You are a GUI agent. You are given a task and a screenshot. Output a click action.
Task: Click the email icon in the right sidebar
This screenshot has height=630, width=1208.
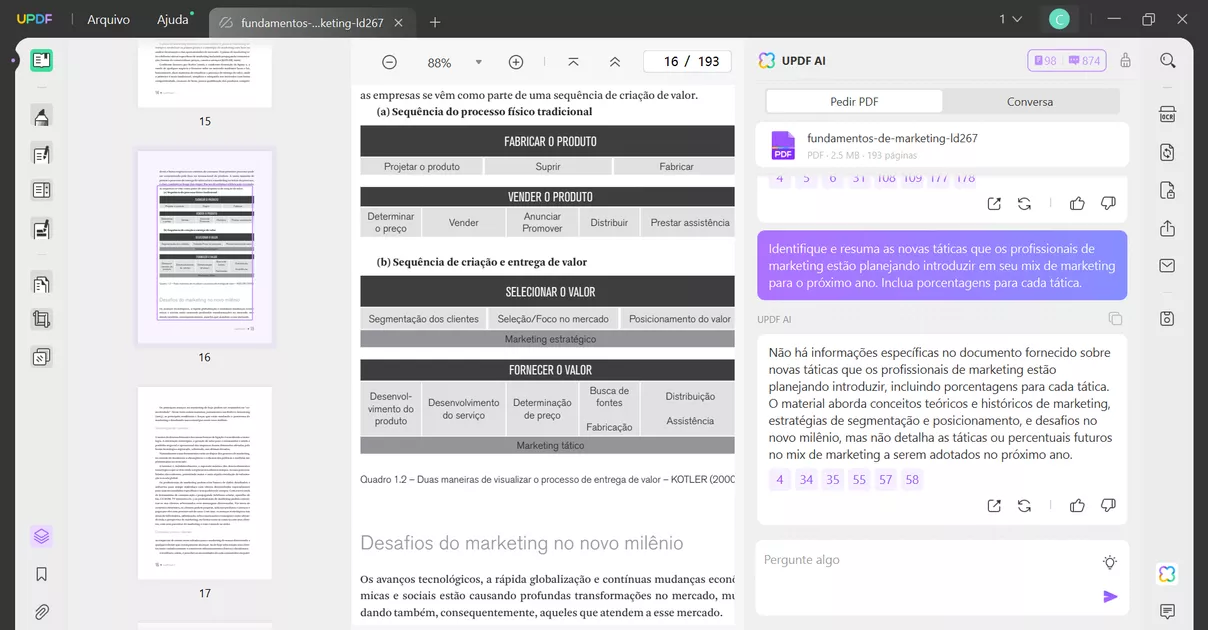[x=1167, y=266]
